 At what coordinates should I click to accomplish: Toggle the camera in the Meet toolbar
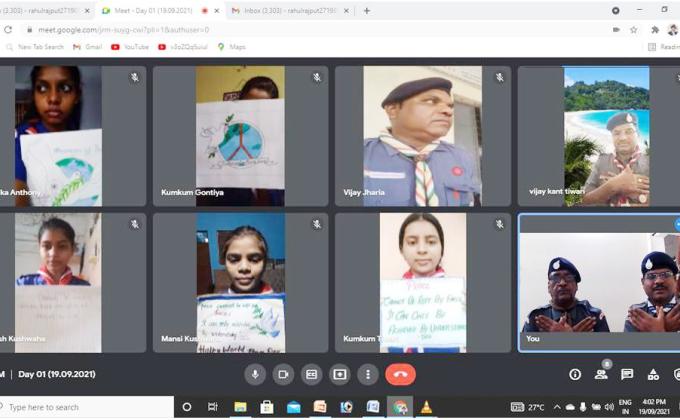pyautogui.click(x=283, y=374)
